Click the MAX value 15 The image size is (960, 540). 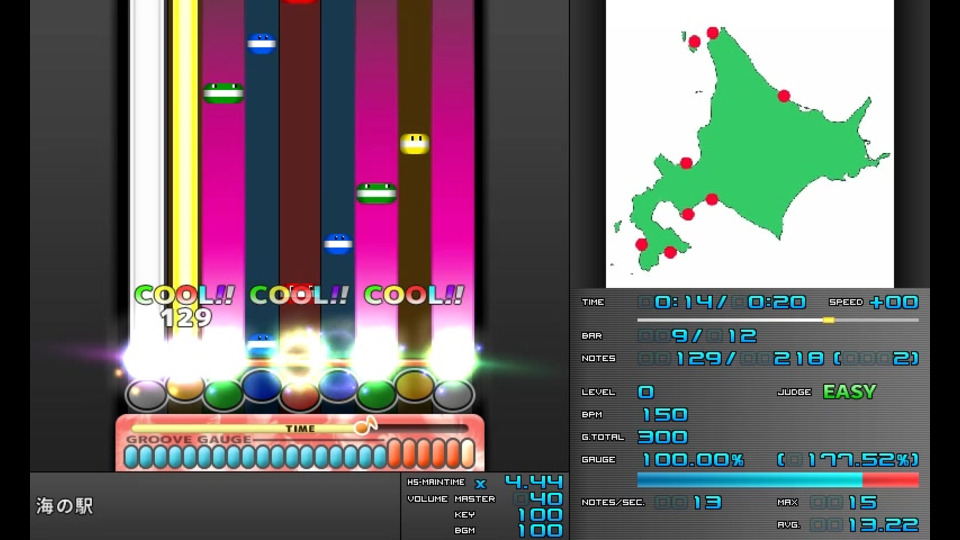point(863,503)
